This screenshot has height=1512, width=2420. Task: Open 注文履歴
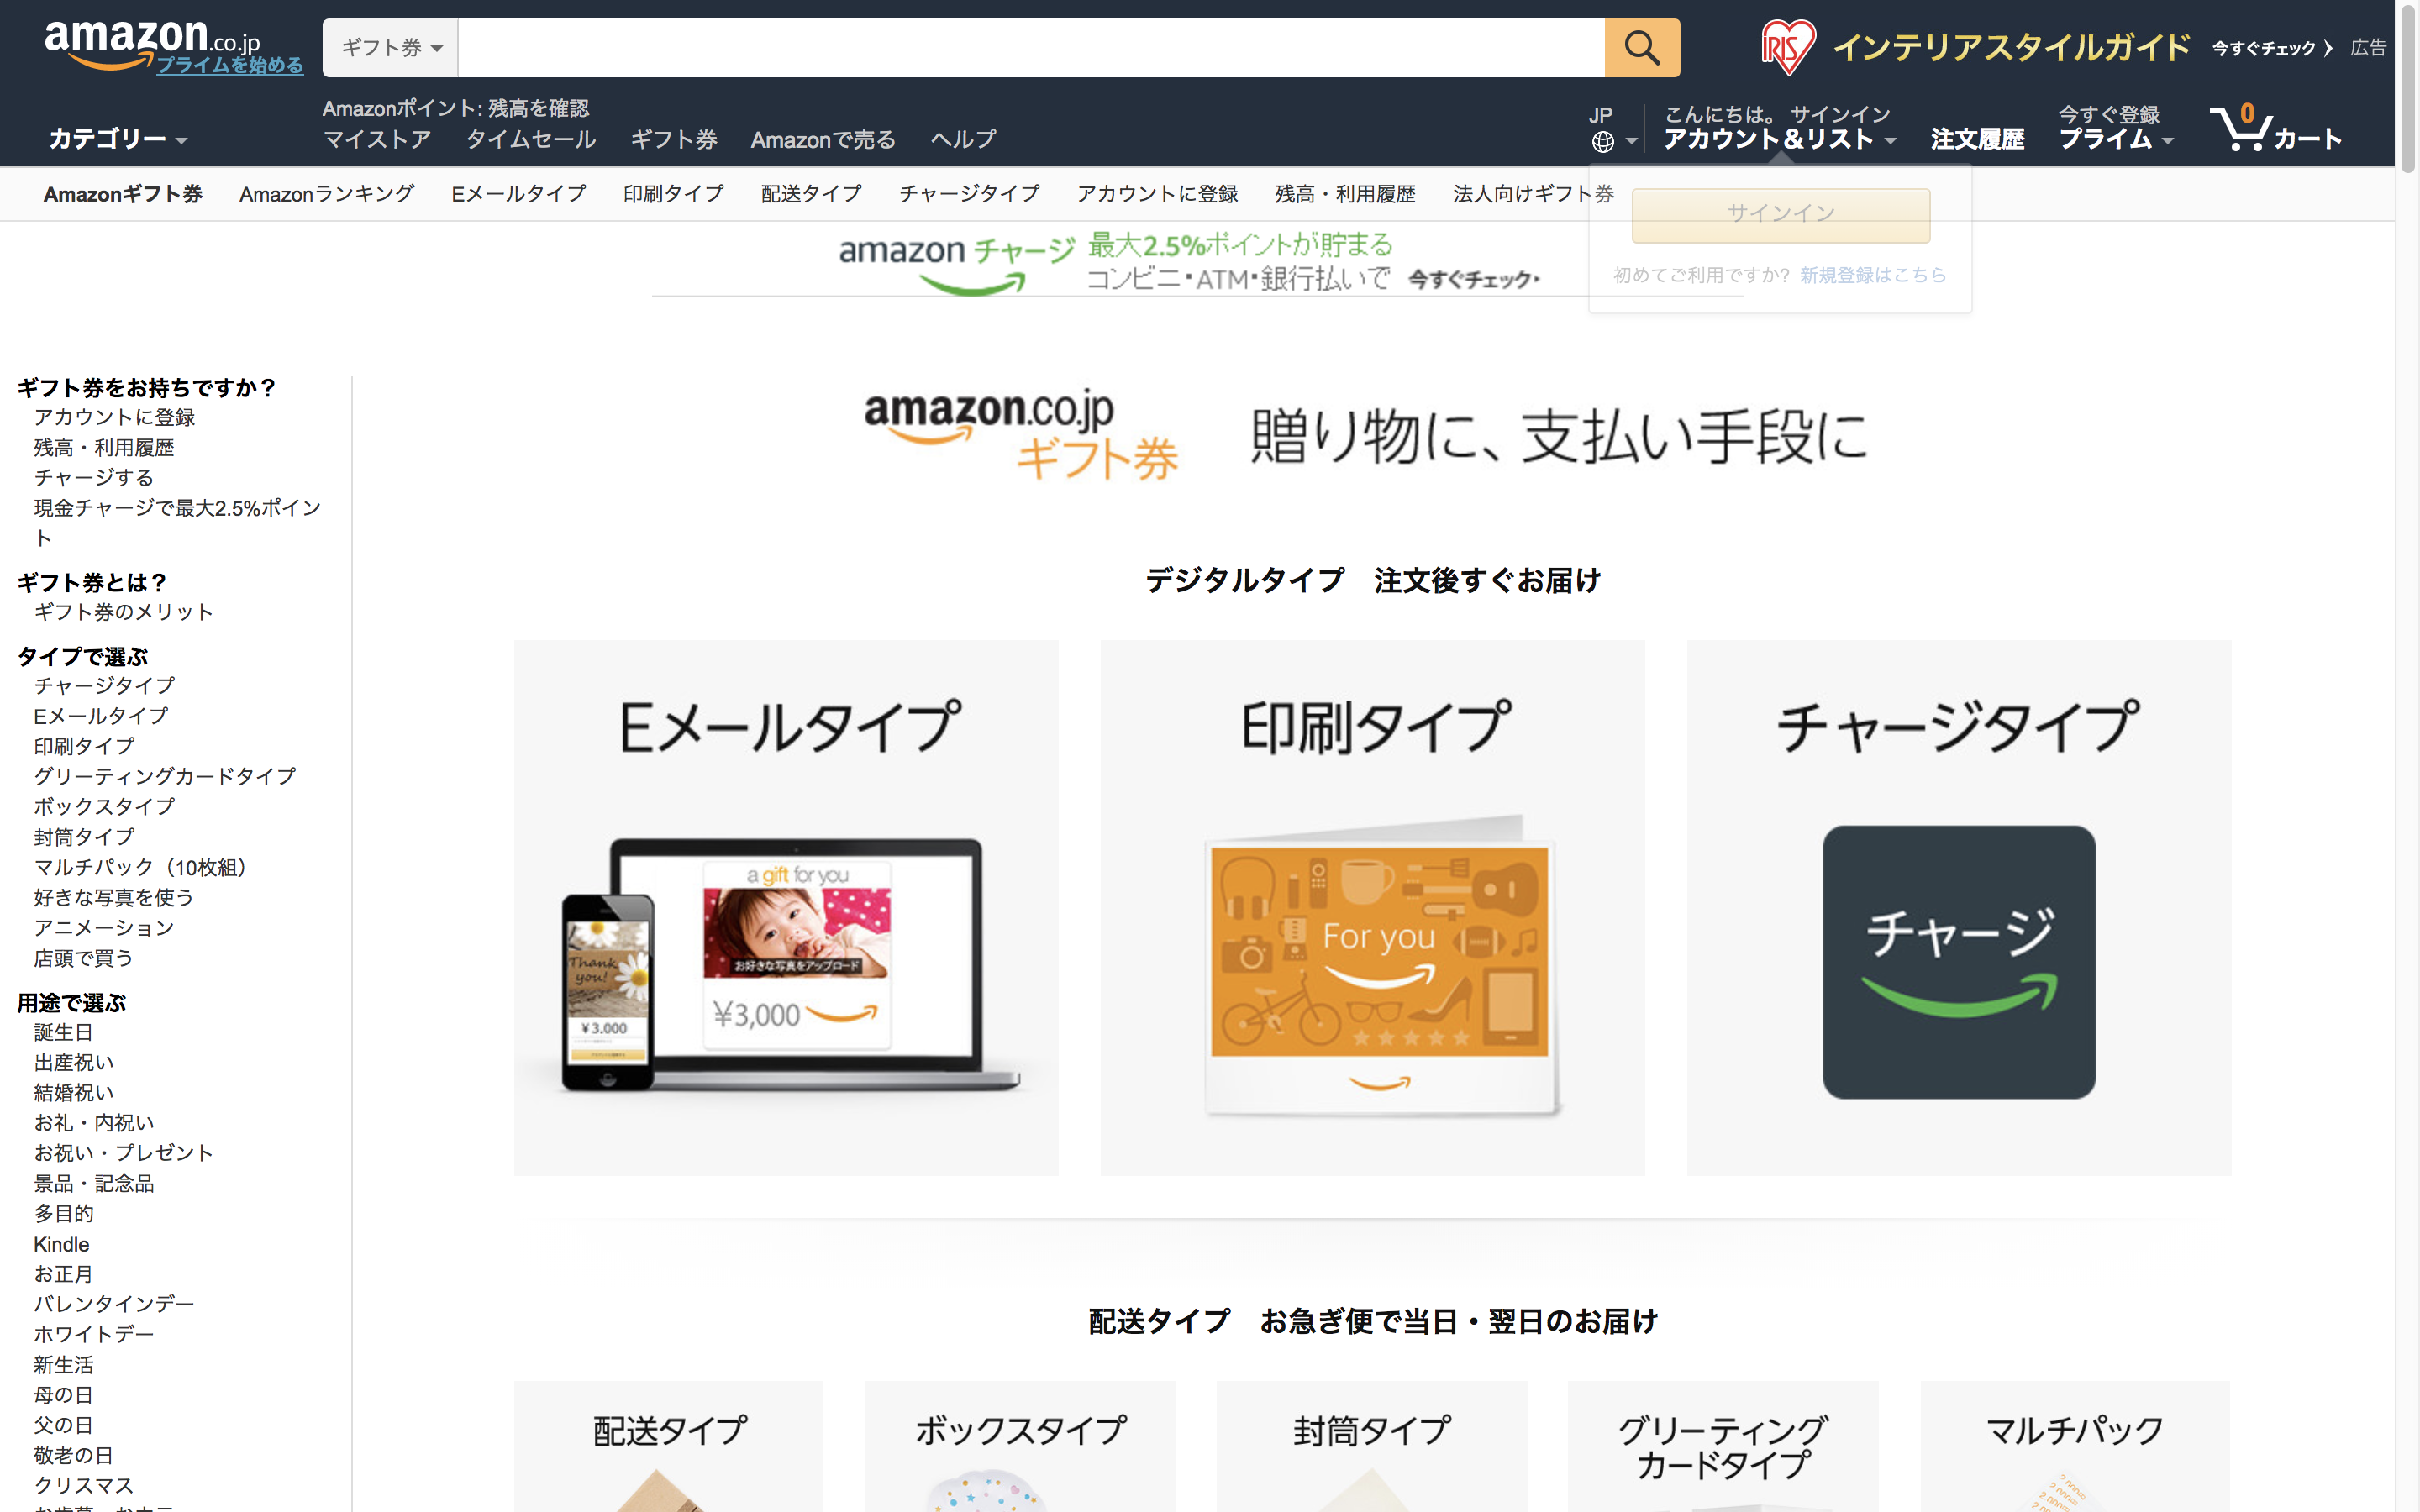pos(1977,139)
